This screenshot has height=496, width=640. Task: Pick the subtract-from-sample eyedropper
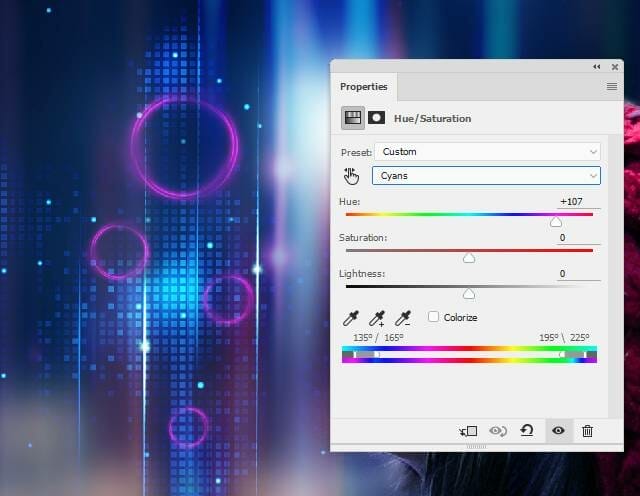[x=403, y=318]
